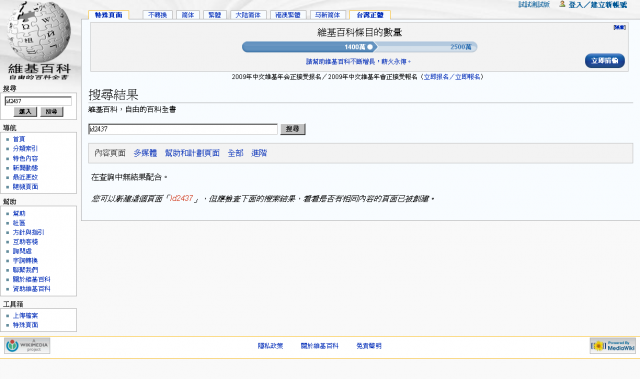This screenshot has height=379, width=640.
Task: Switch to the 简体 variant tab
Action: tap(188, 15)
